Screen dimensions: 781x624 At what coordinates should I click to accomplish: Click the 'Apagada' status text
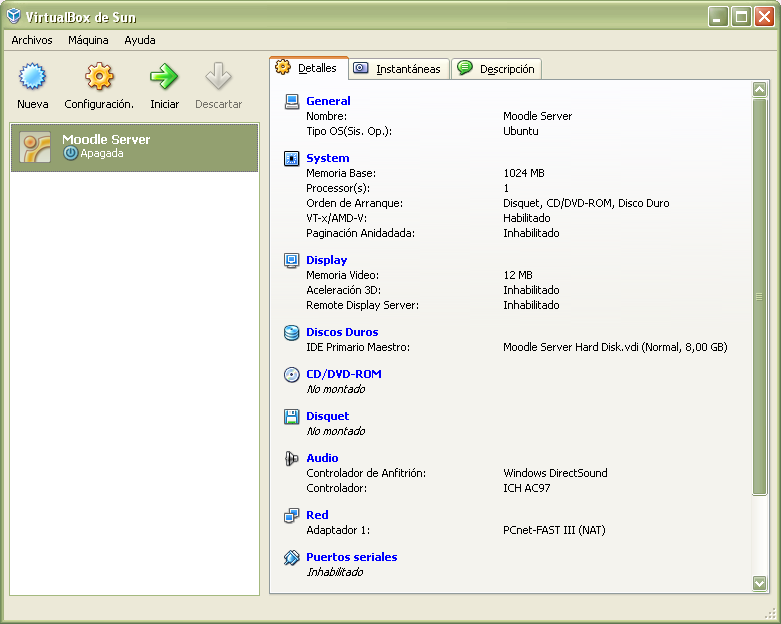coord(102,153)
